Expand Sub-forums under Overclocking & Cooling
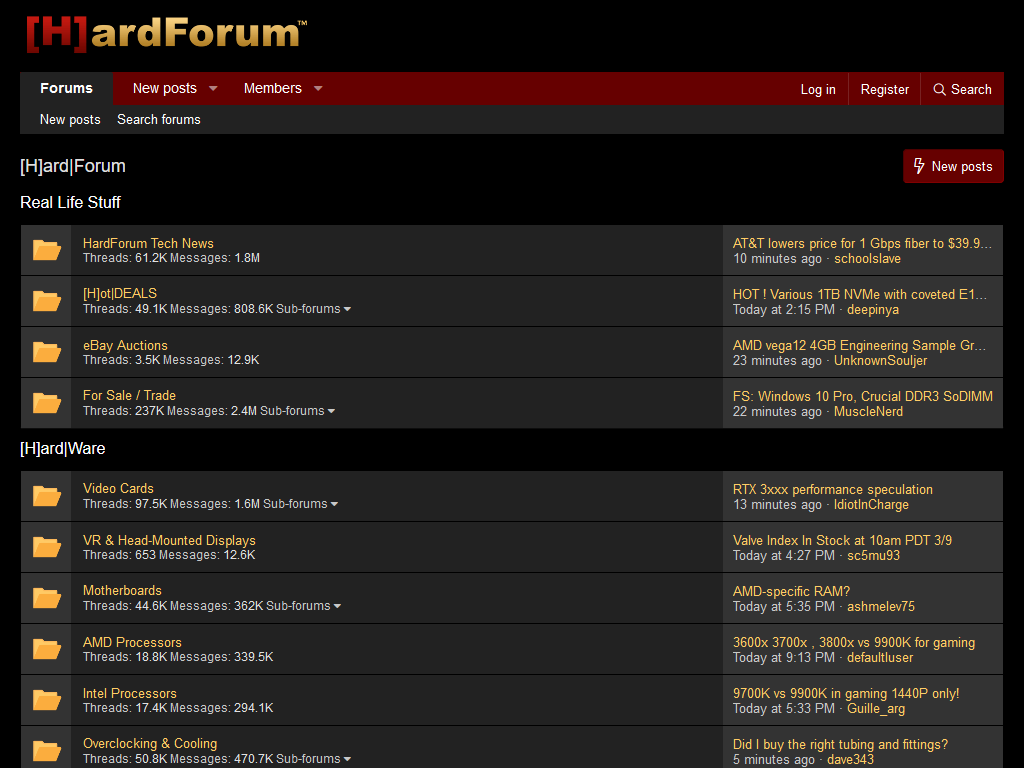 [x=313, y=759]
